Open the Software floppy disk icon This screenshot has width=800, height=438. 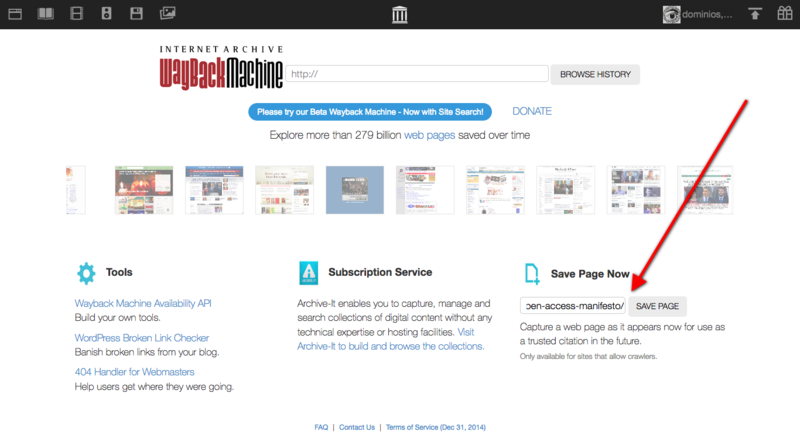[136, 13]
